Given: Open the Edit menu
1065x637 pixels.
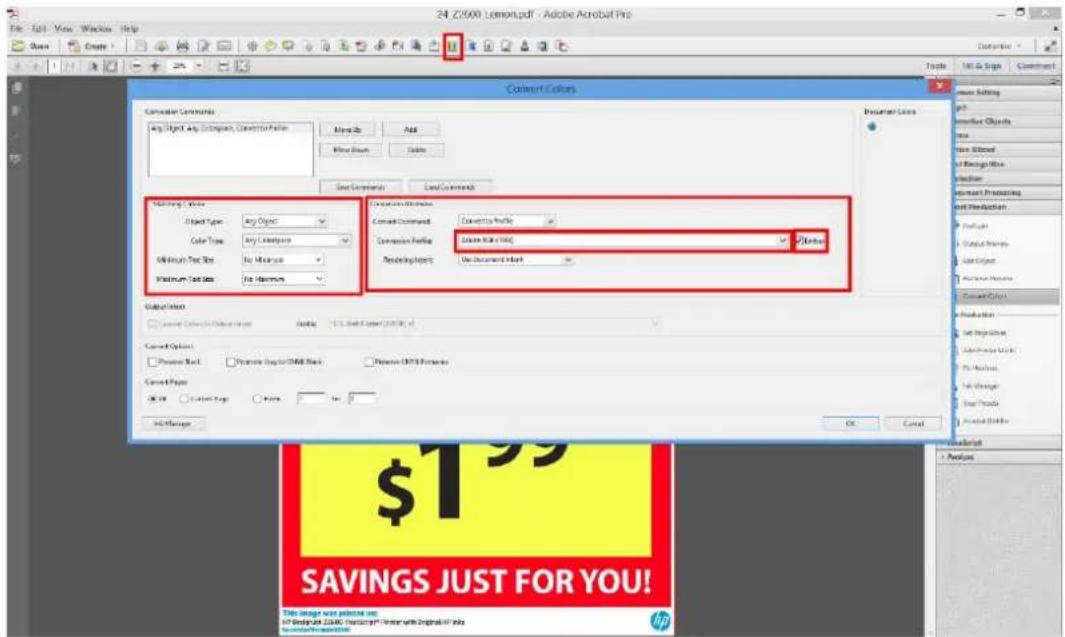Looking at the screenshot, I should pos(39,29).
